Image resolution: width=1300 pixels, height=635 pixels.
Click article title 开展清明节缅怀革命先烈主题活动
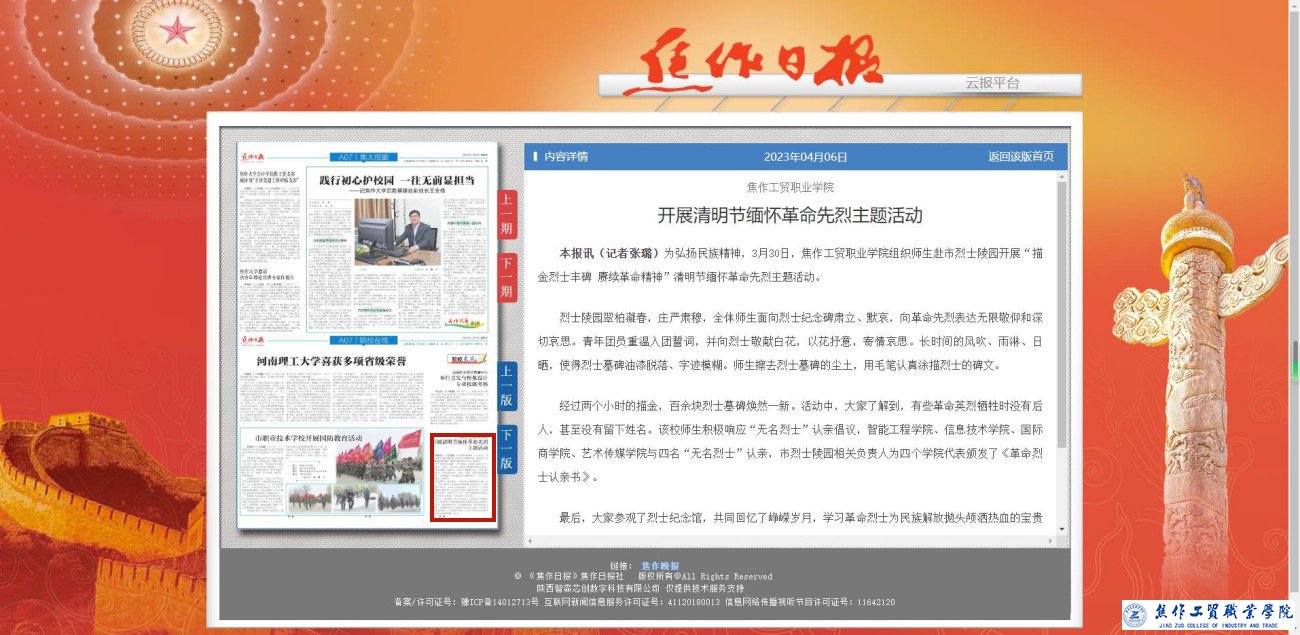tap(790, 215)
